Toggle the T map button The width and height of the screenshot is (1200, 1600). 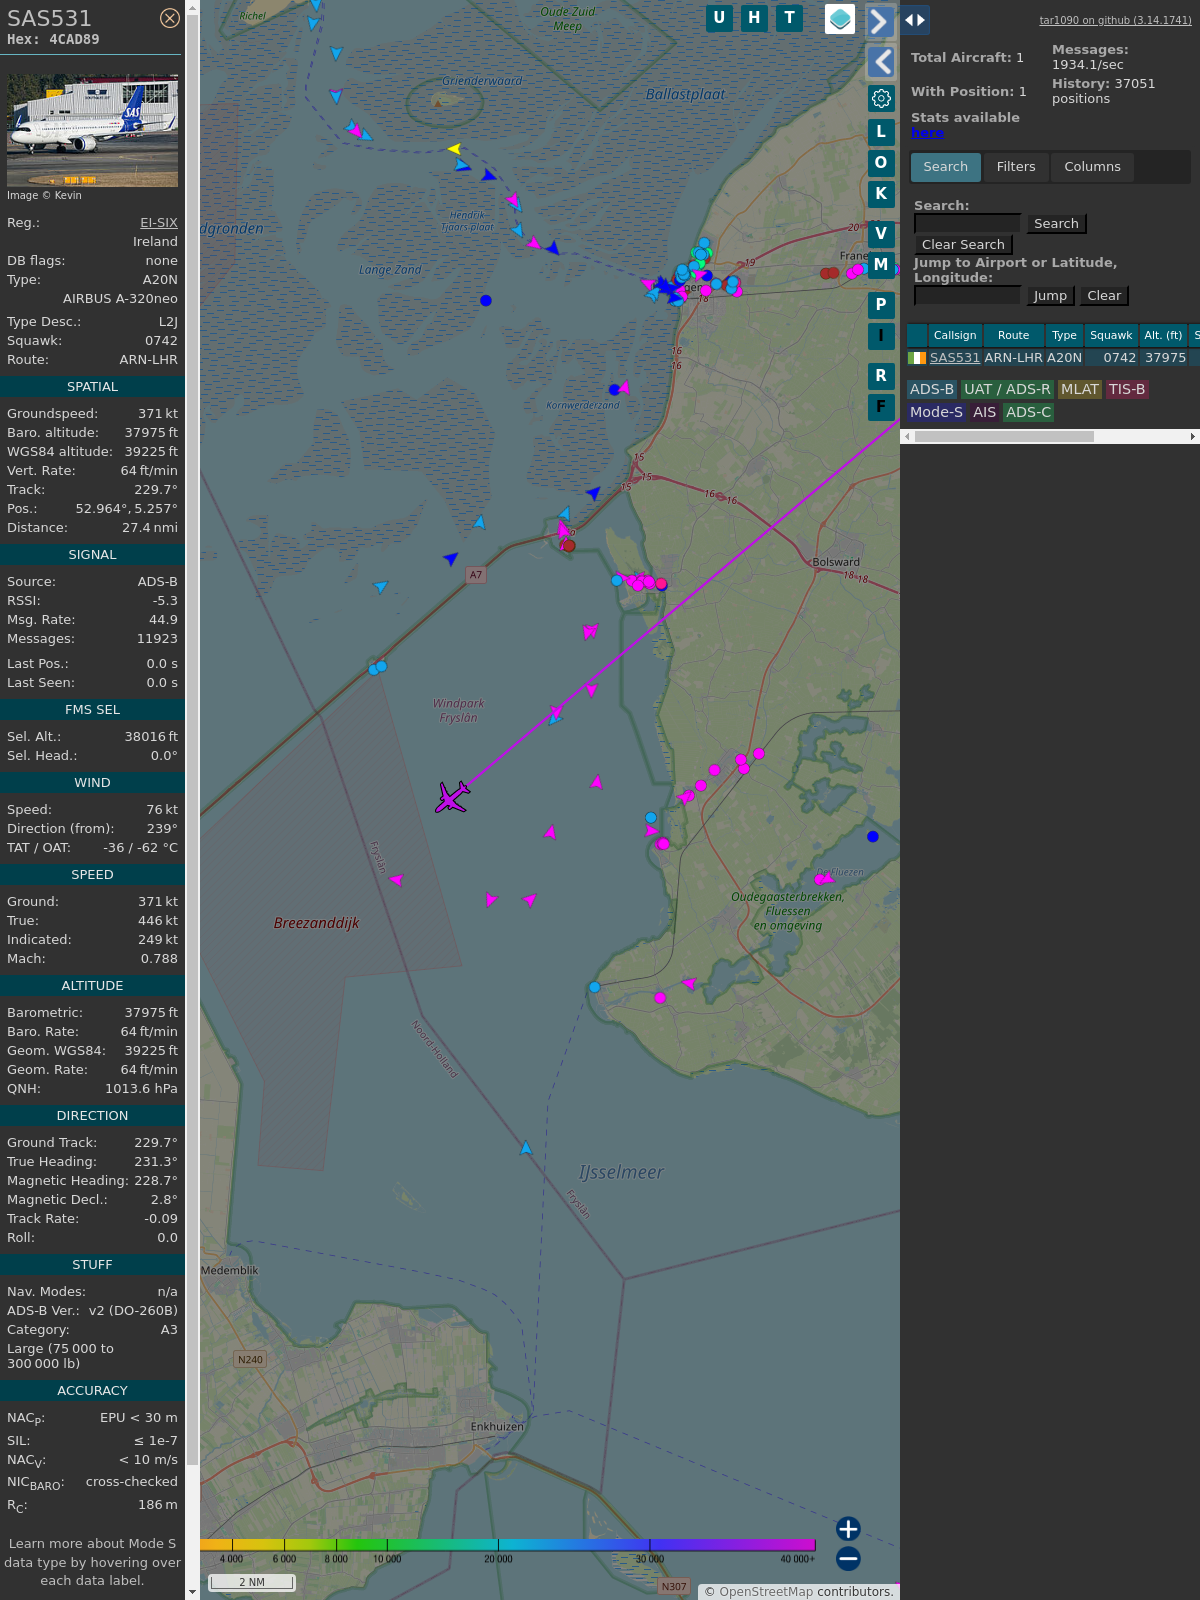coord(790,18)
